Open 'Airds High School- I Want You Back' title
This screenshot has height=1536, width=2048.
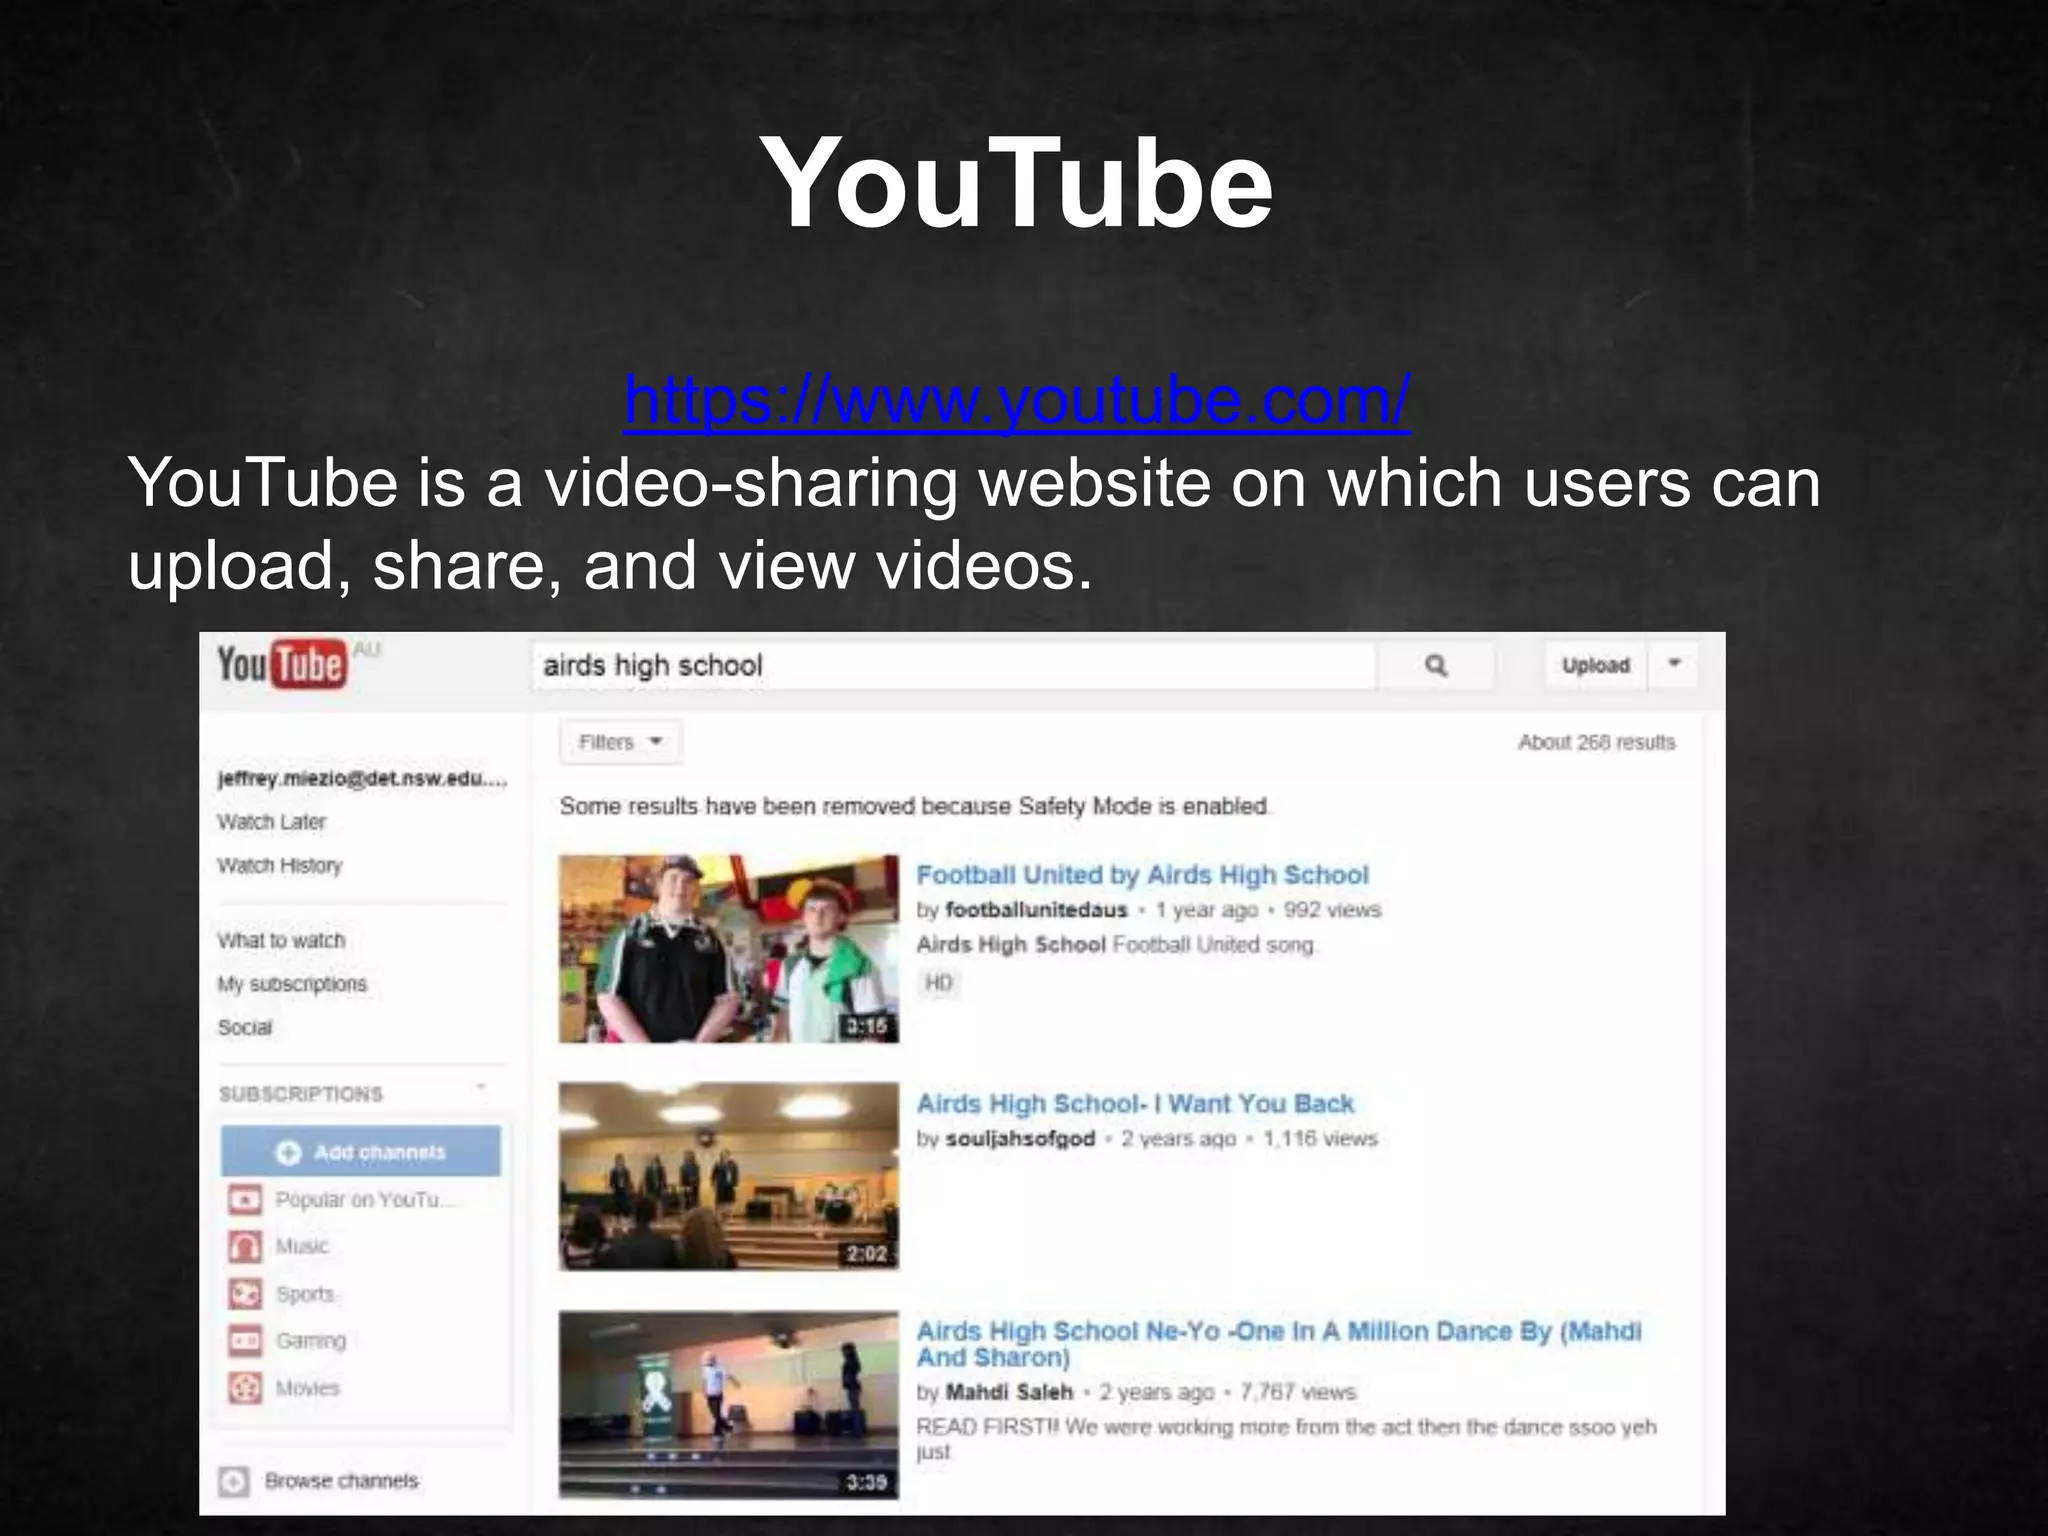(1135, 1104)
